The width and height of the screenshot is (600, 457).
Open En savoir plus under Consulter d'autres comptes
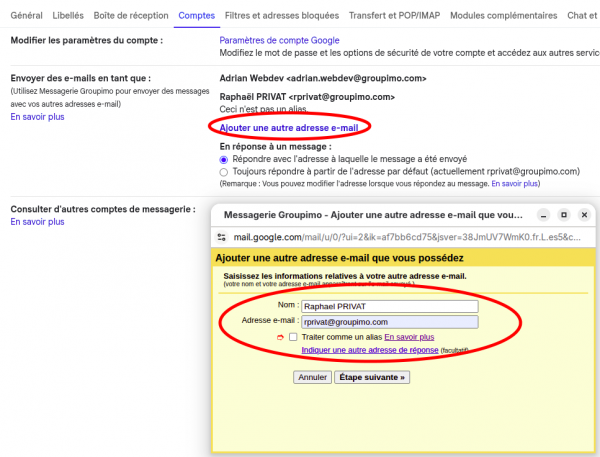point(38,222)
